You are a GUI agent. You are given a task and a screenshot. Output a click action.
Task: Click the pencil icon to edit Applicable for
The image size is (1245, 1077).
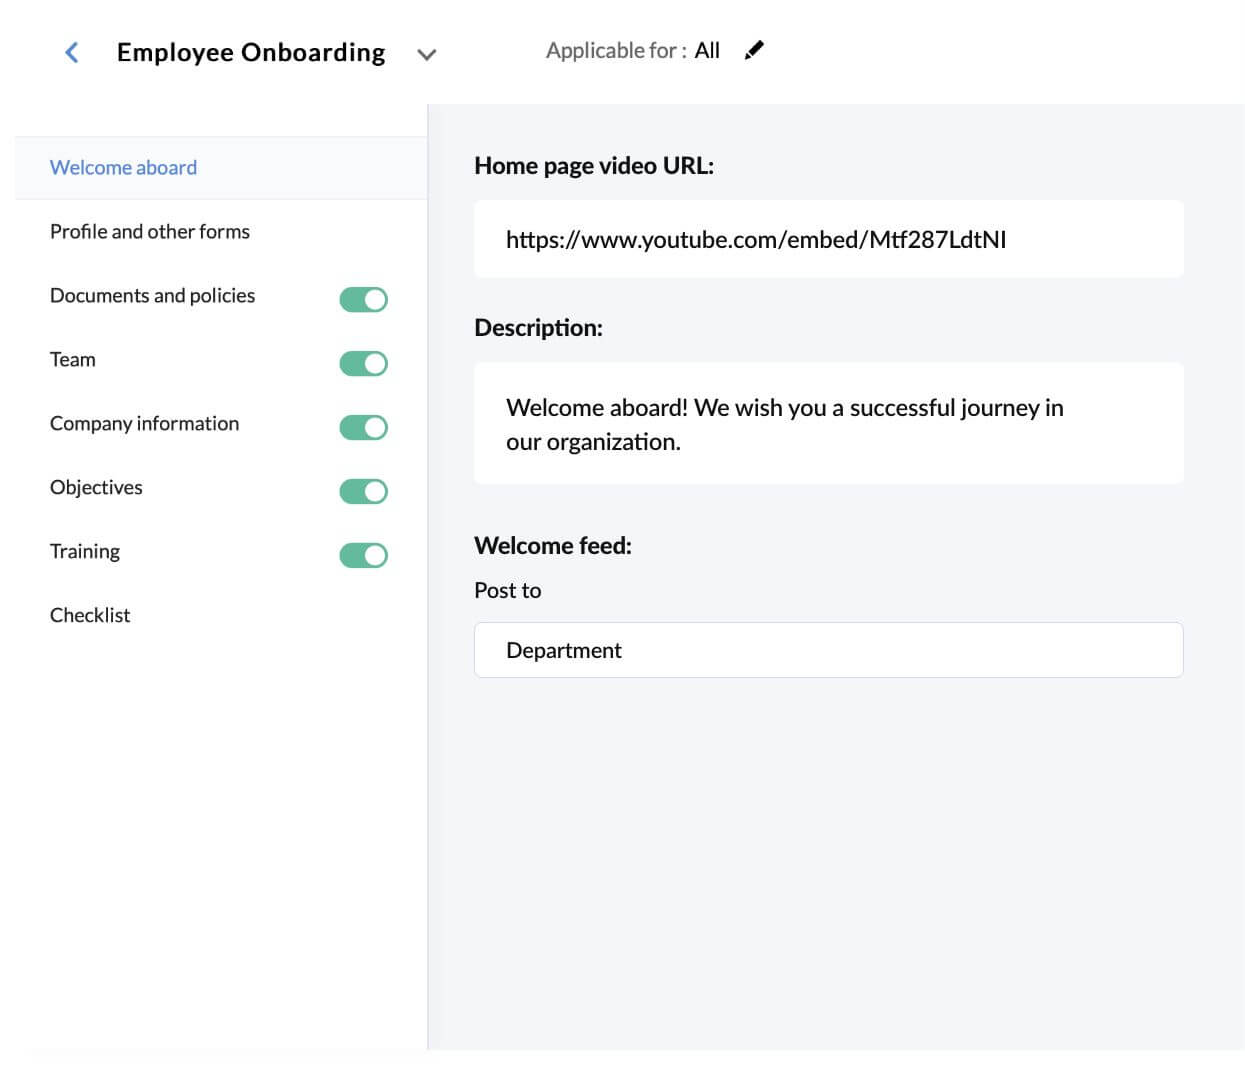[x=754, y=49]
